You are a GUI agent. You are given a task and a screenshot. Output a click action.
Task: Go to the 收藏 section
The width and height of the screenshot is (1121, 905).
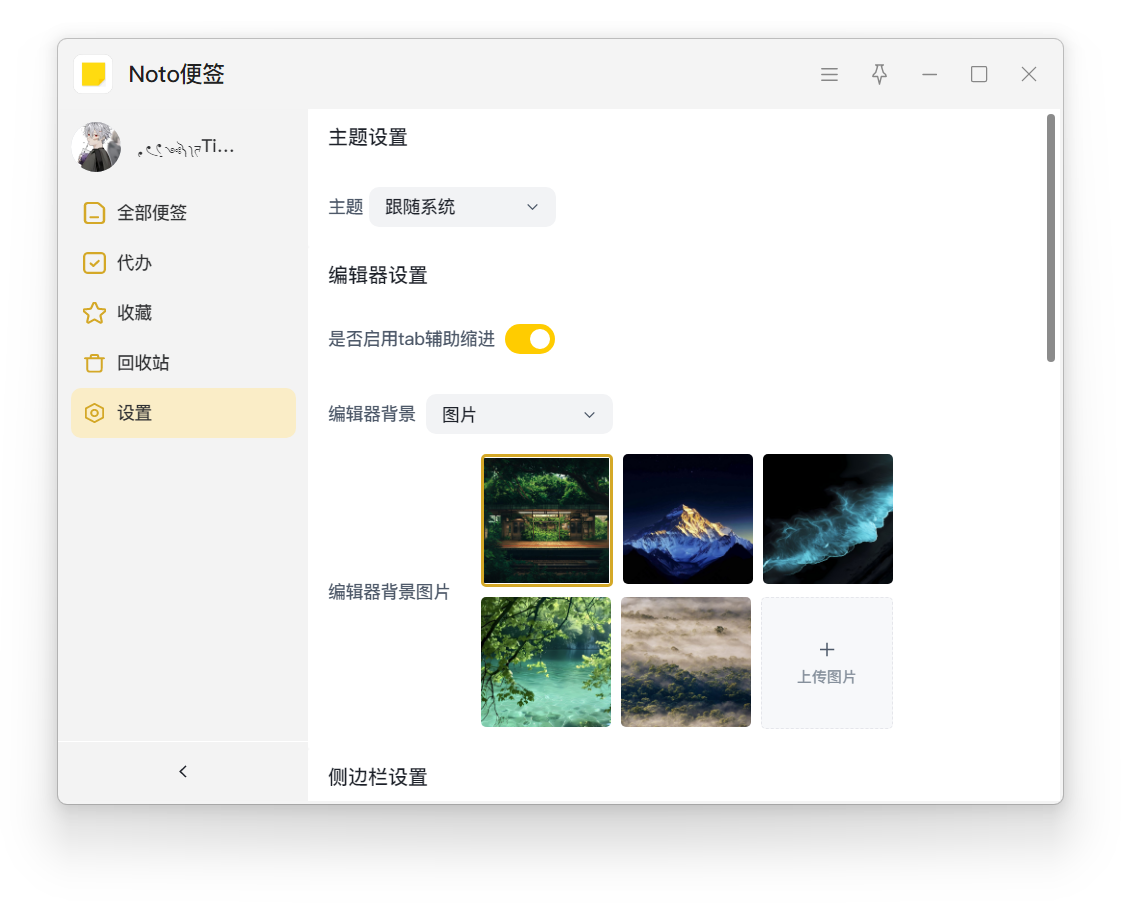point(135,313)
